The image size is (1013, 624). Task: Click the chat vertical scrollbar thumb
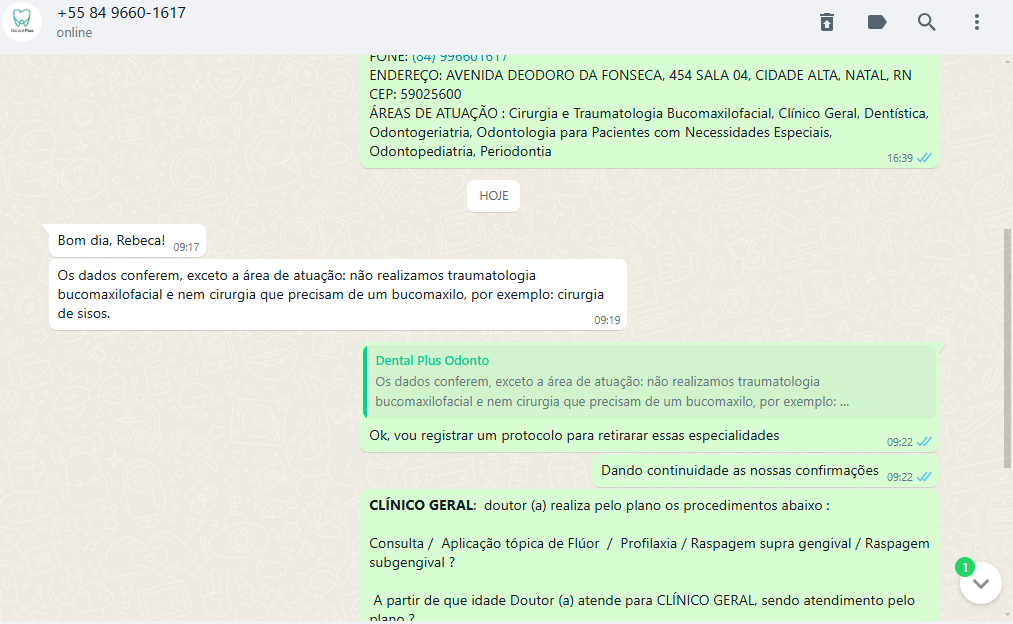[1007, 348]
